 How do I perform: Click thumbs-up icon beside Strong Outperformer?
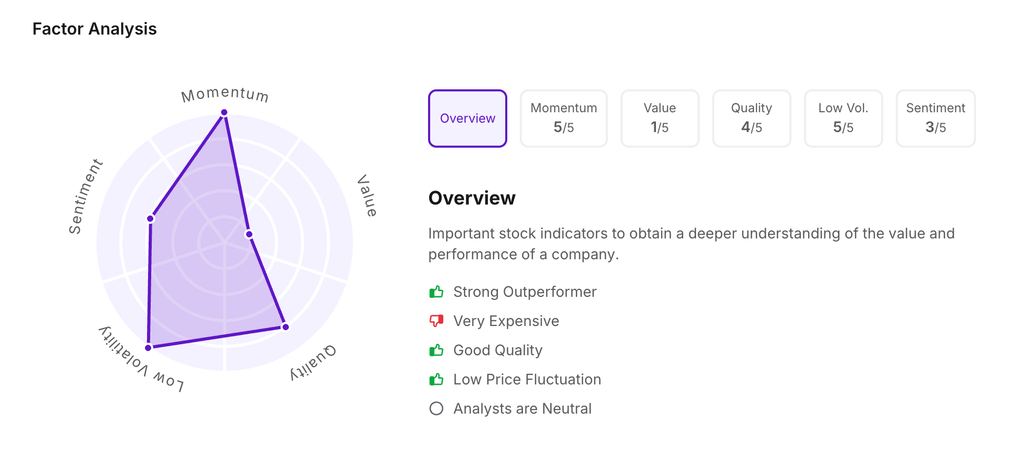[436, 292]
